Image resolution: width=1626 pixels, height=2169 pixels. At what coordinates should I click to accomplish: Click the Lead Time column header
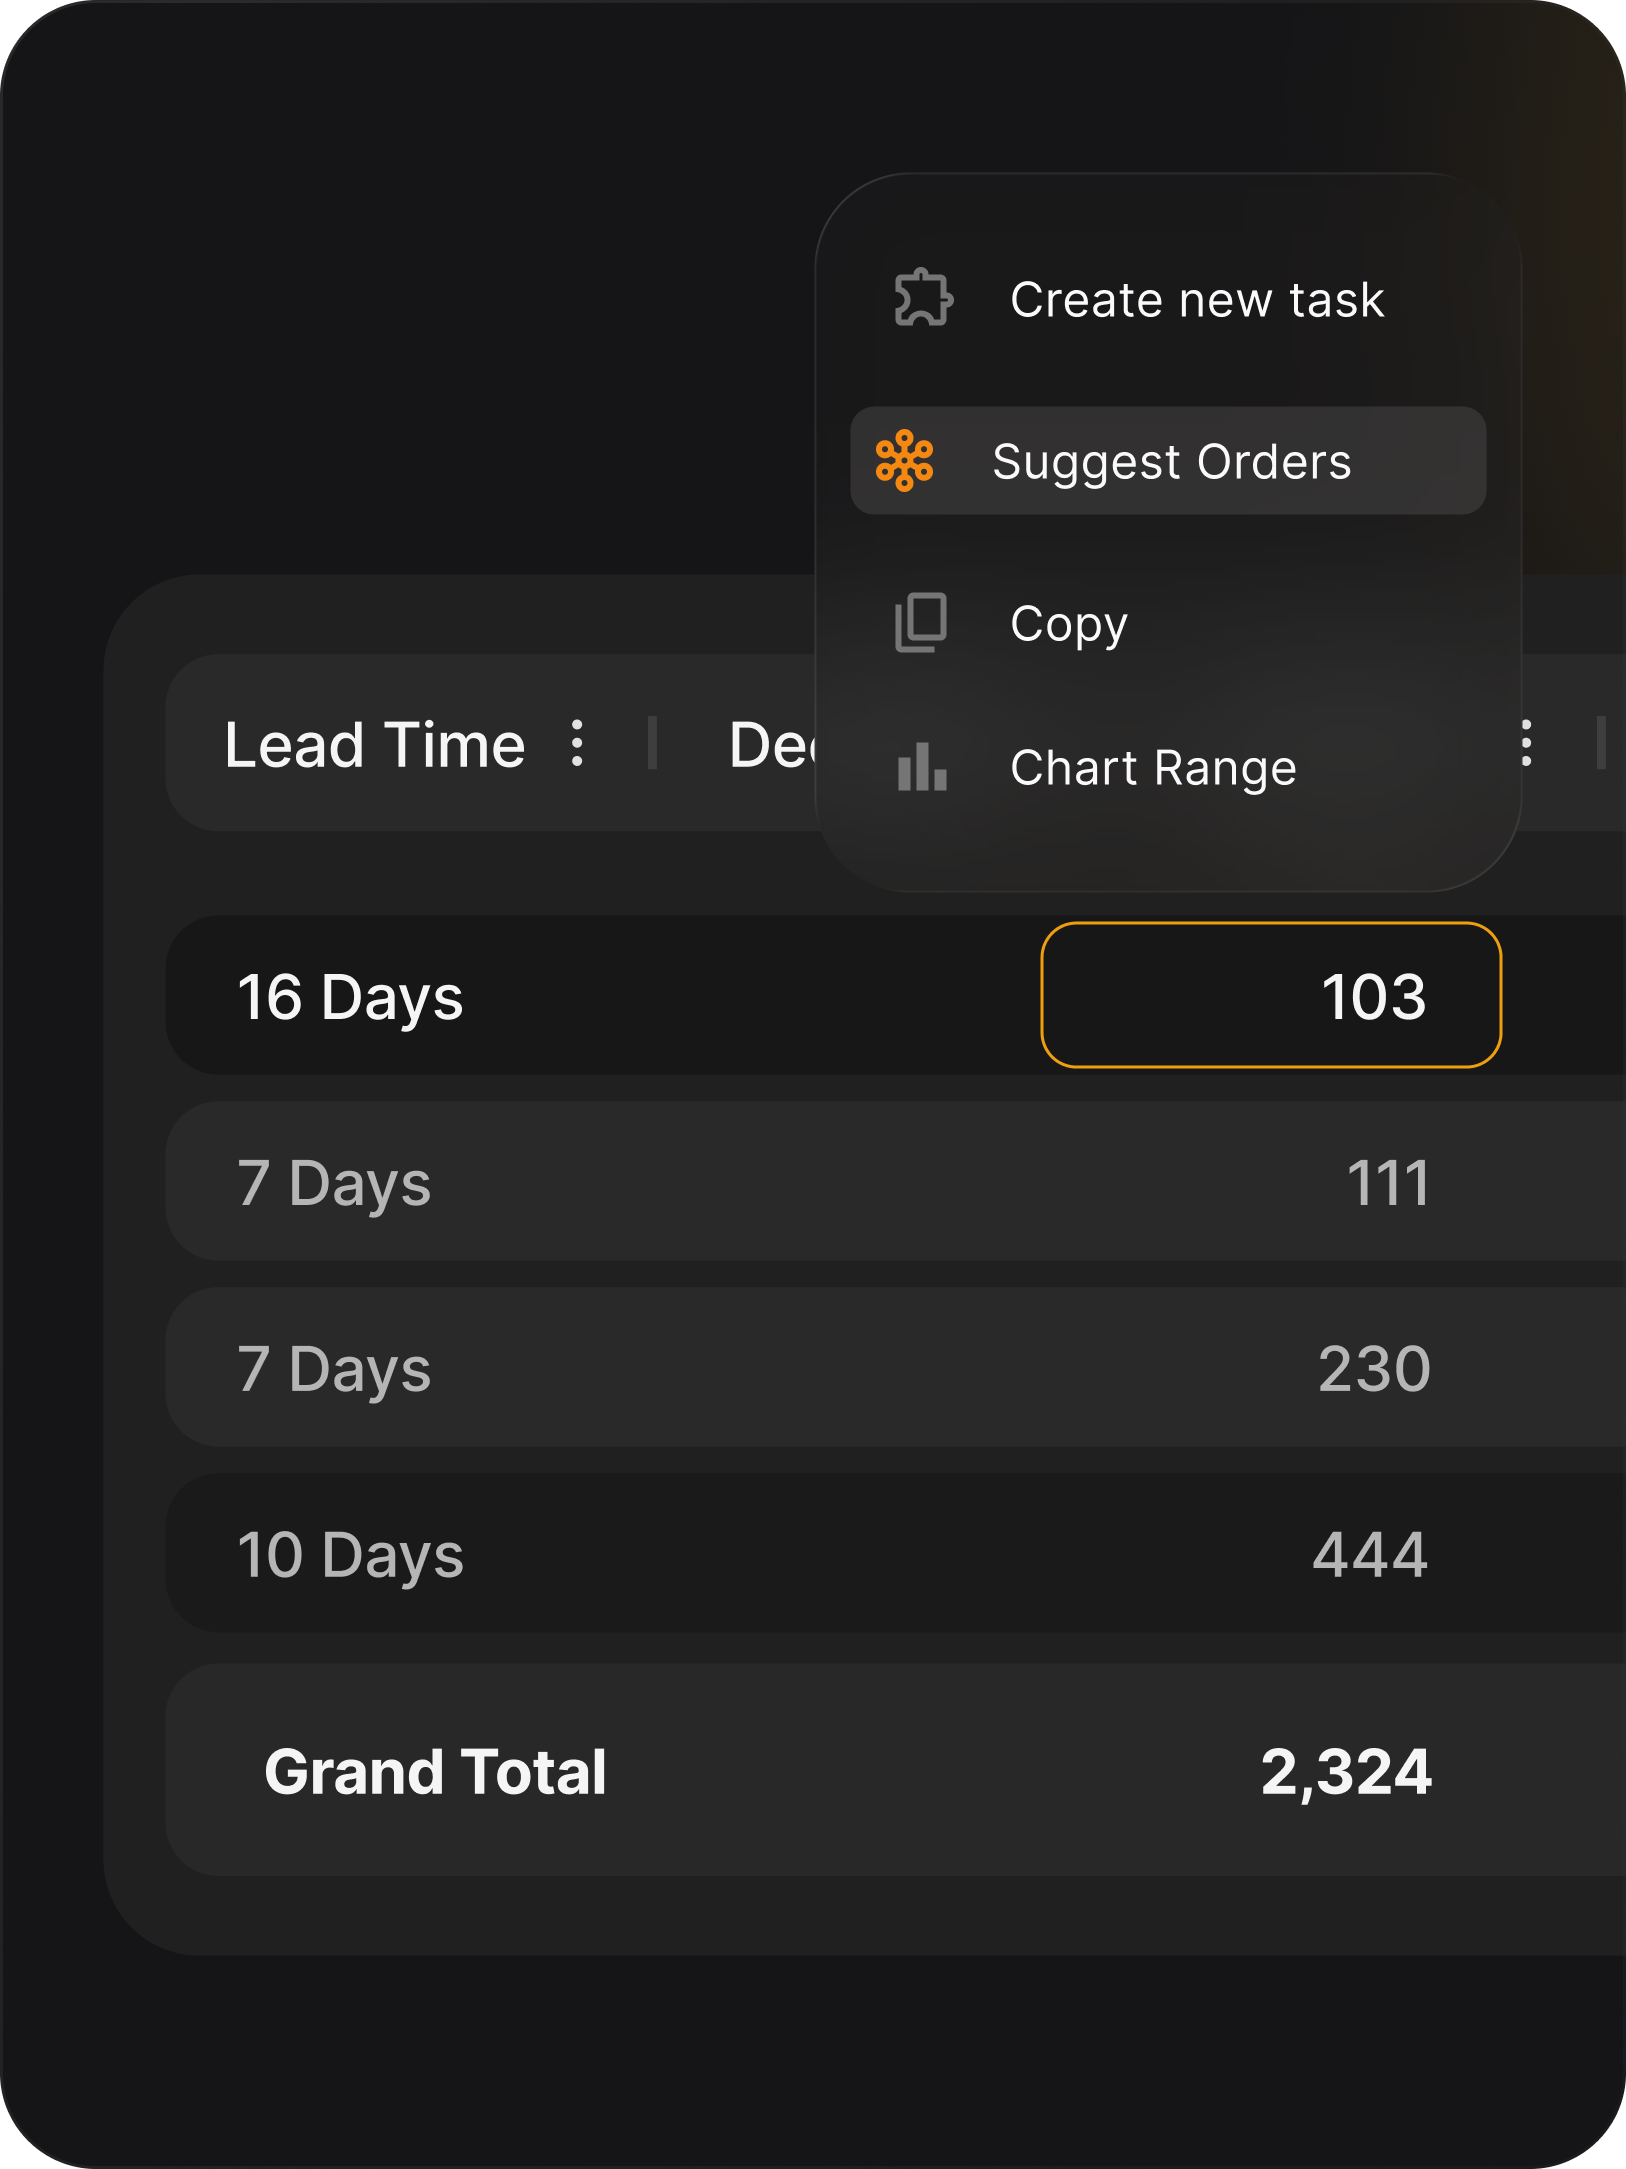click(x=375, y=745)
